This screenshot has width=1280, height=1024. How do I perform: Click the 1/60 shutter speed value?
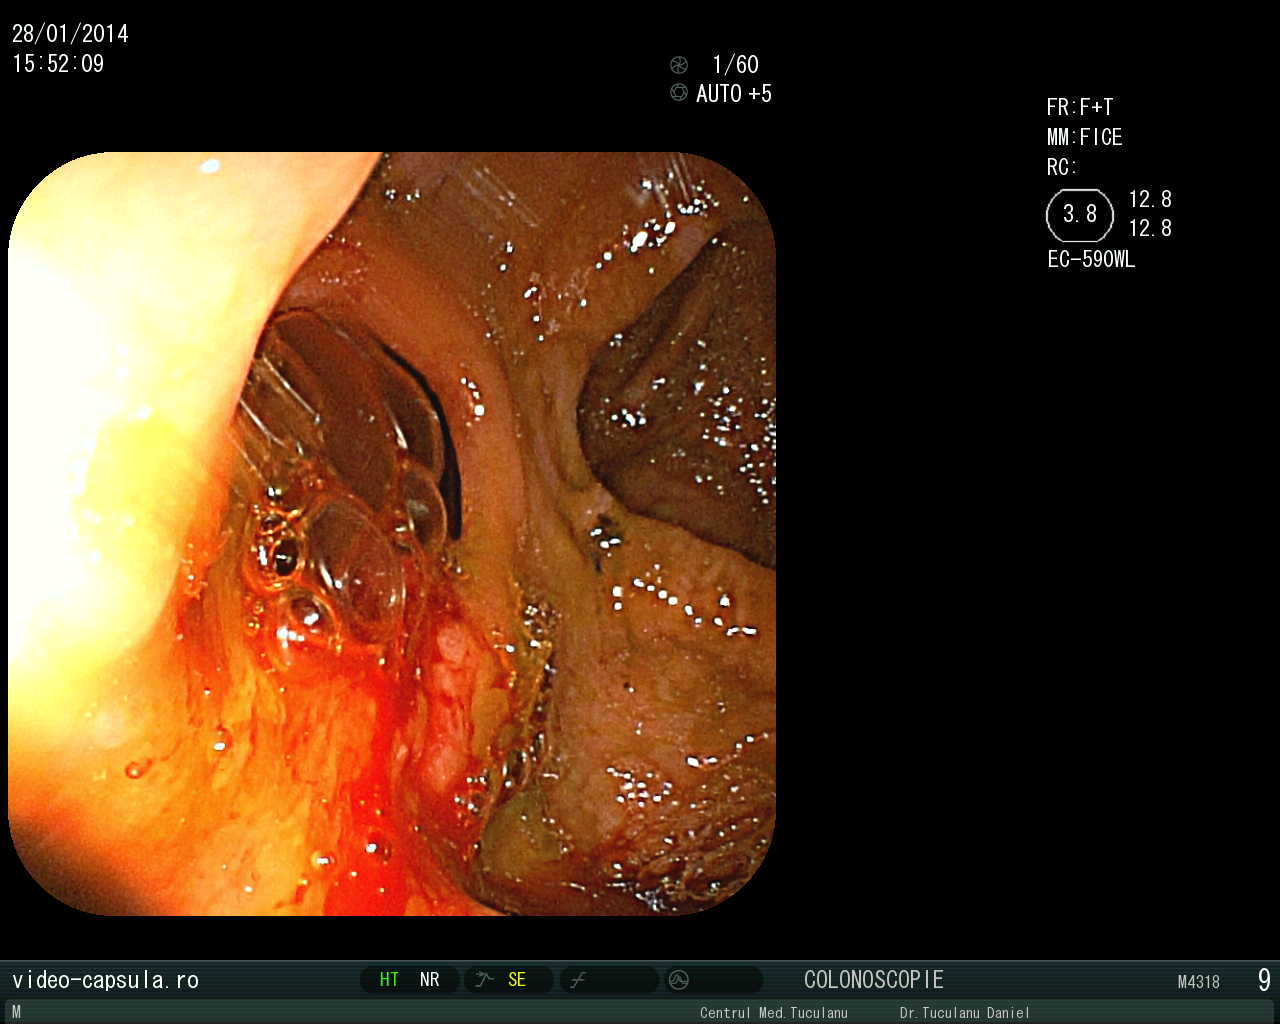(x=735, y=65)
